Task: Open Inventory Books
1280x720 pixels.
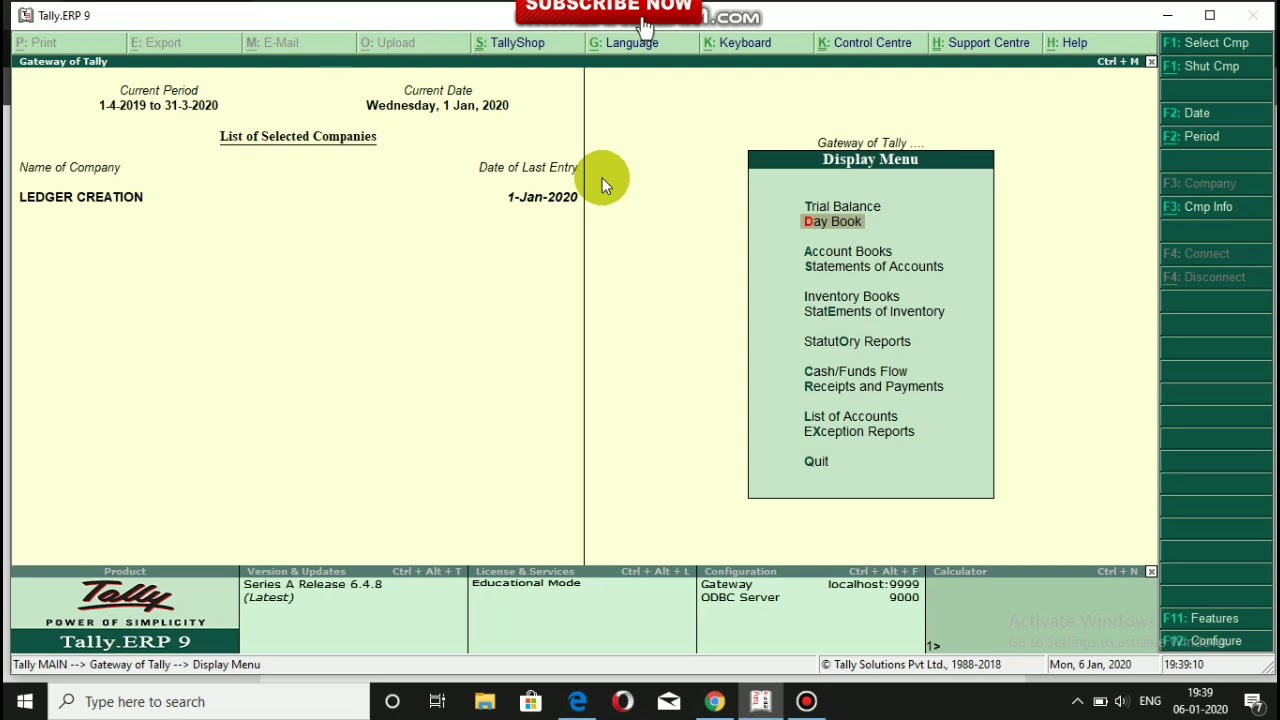Action: point(851,296)
